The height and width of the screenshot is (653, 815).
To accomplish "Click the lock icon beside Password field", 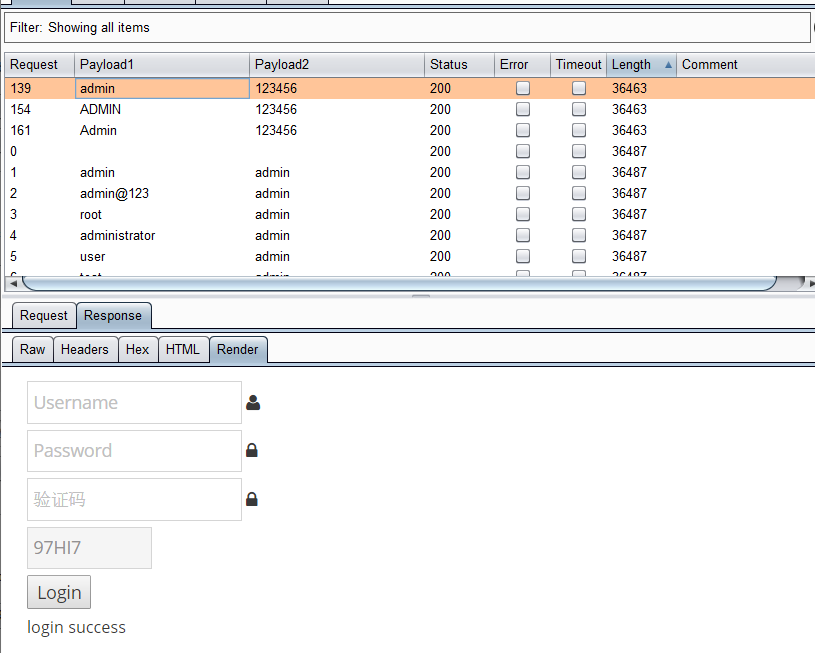I will point(252,450).
